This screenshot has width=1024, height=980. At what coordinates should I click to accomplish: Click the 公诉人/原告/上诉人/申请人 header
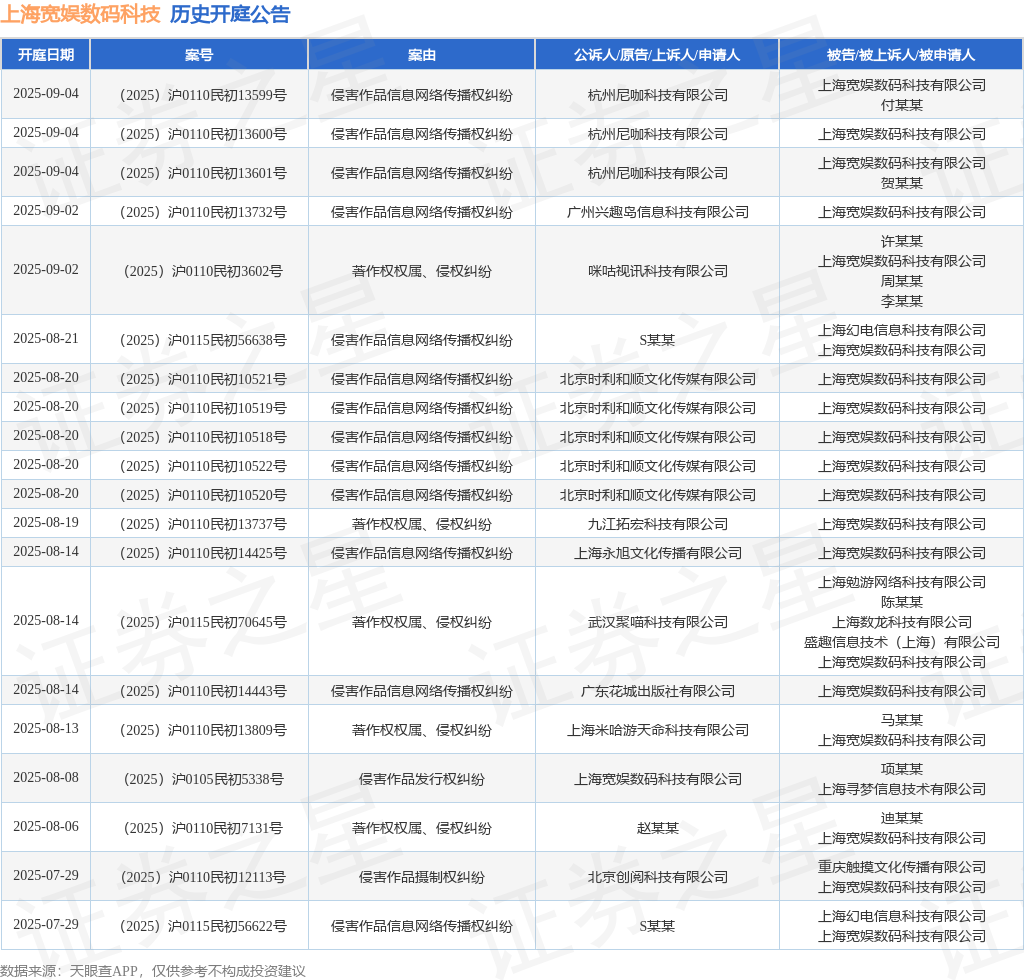pos(656,55)
